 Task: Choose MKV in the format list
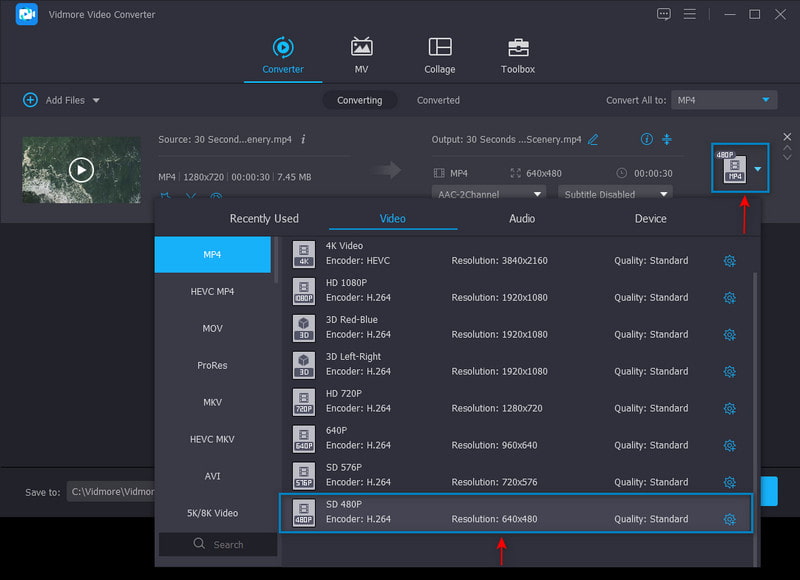(x=212, y=402)
